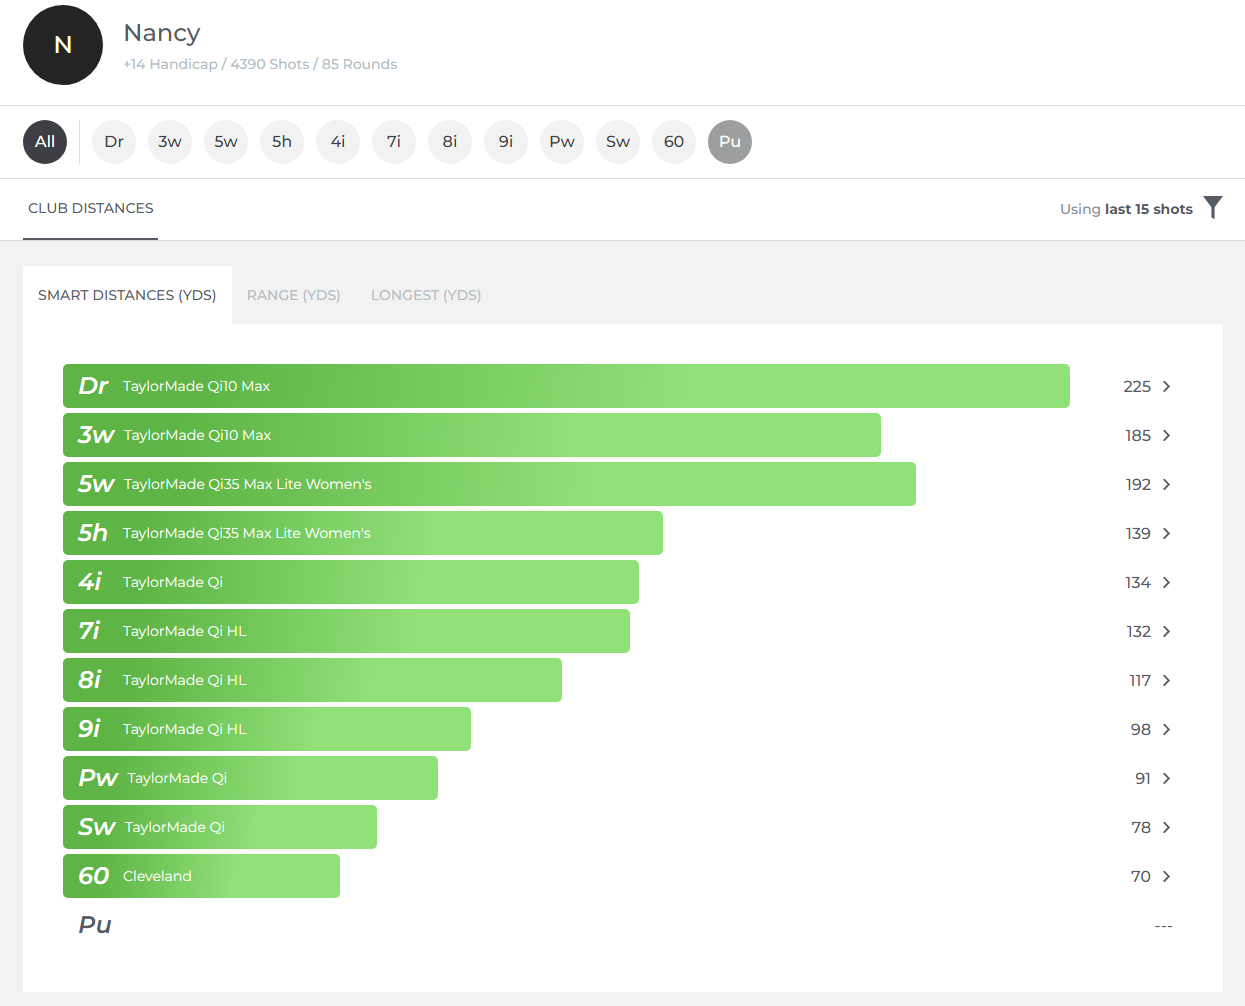
Task: Filter by 5h club chip
Action: point(282,142)
